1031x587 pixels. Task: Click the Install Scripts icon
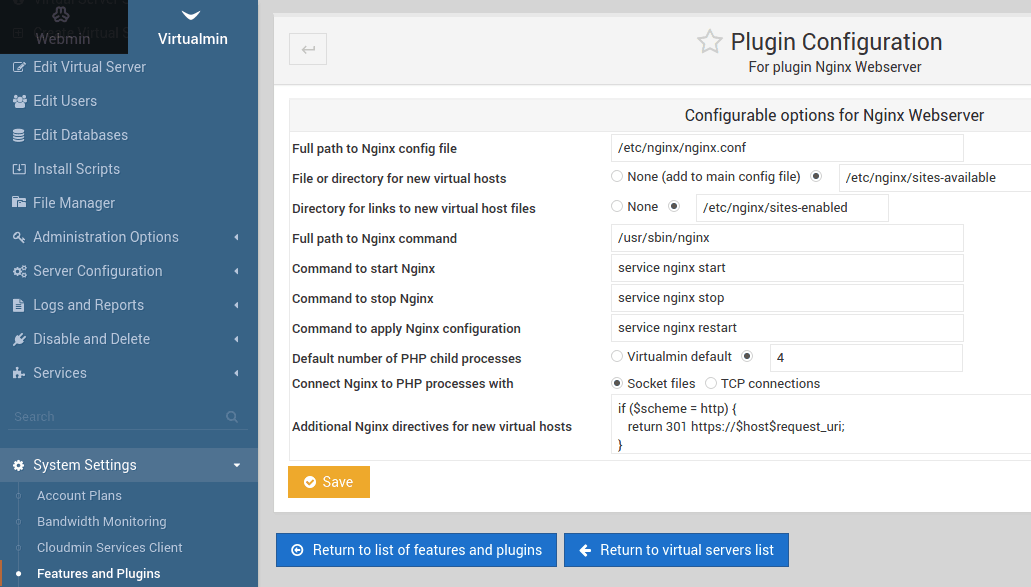point(17,168)
